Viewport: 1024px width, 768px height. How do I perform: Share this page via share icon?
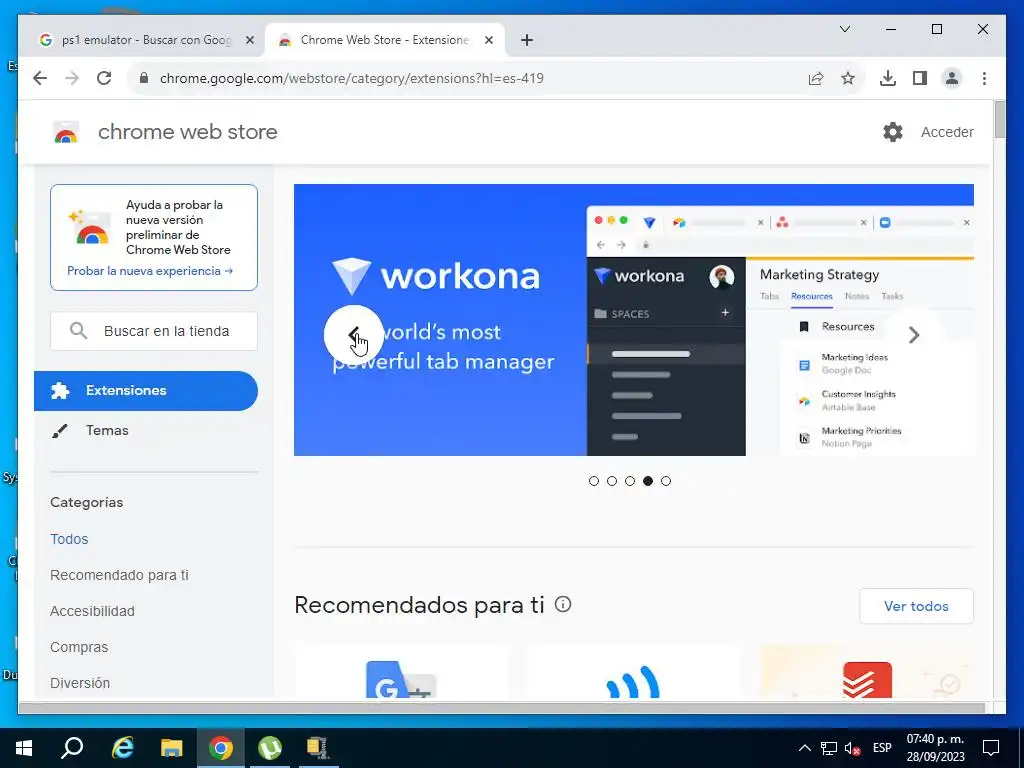pos(816,78)
